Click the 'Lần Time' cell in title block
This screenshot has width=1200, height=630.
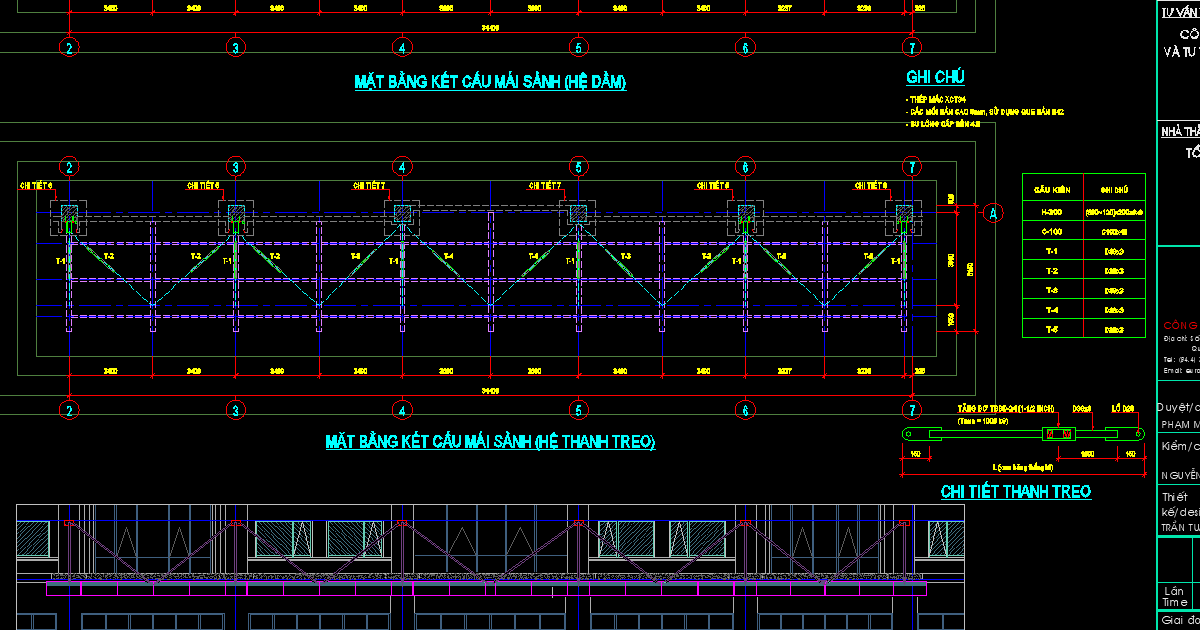[1176, 596]
